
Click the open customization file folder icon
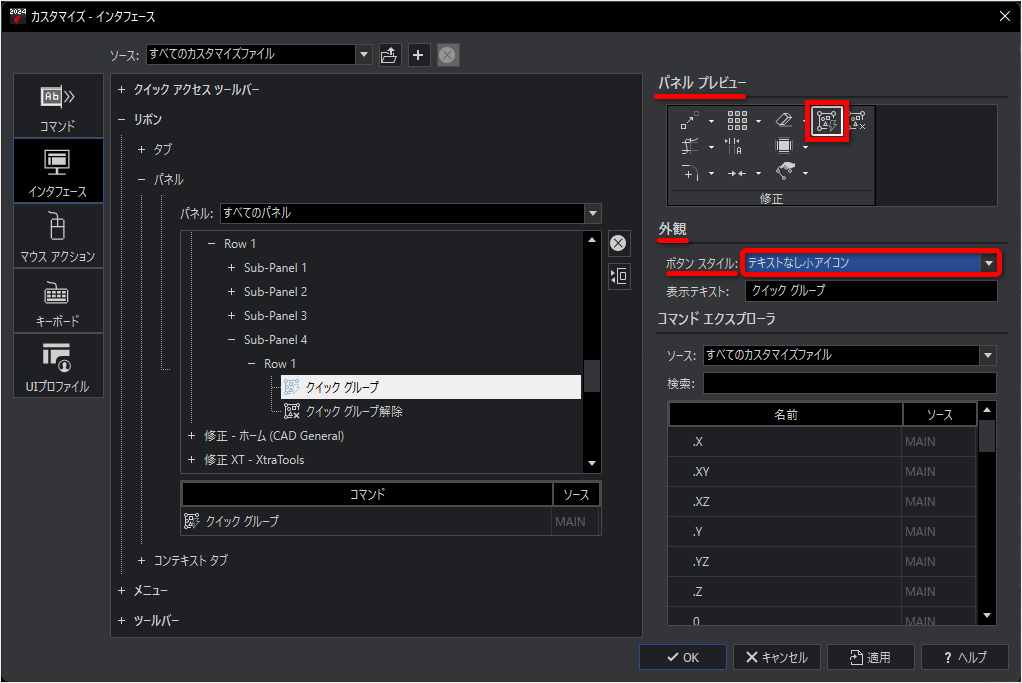390,55
